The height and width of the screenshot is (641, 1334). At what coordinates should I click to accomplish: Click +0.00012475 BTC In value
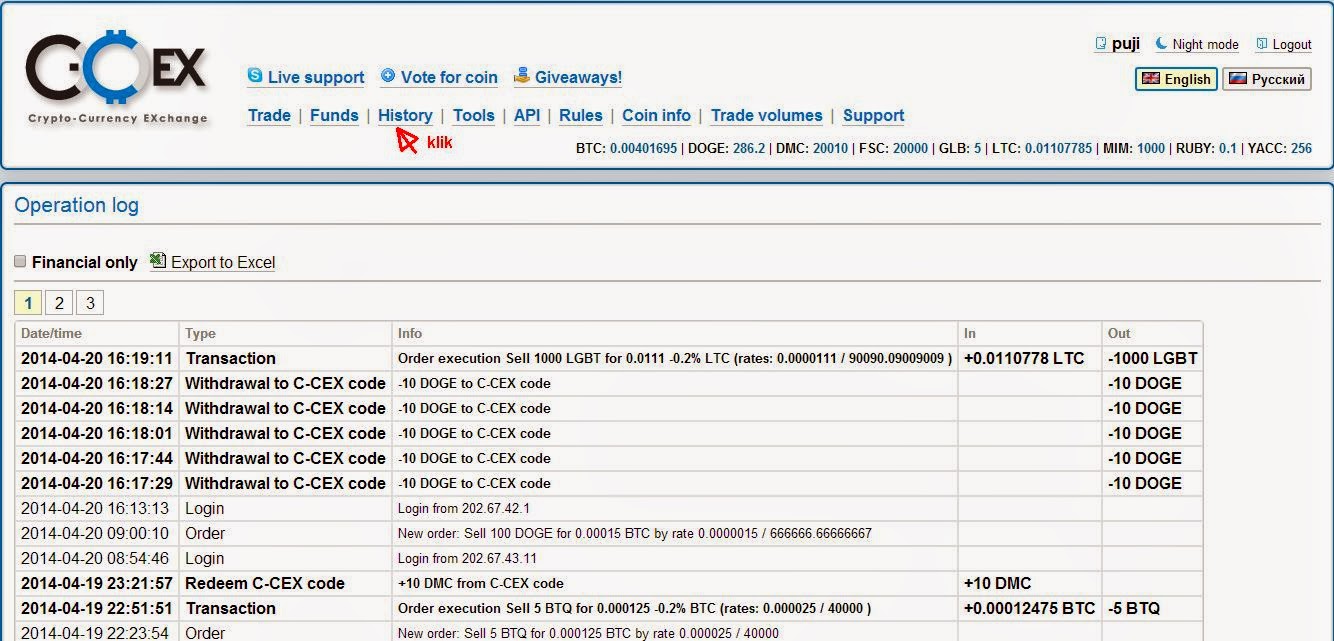tap(1029, 608)
